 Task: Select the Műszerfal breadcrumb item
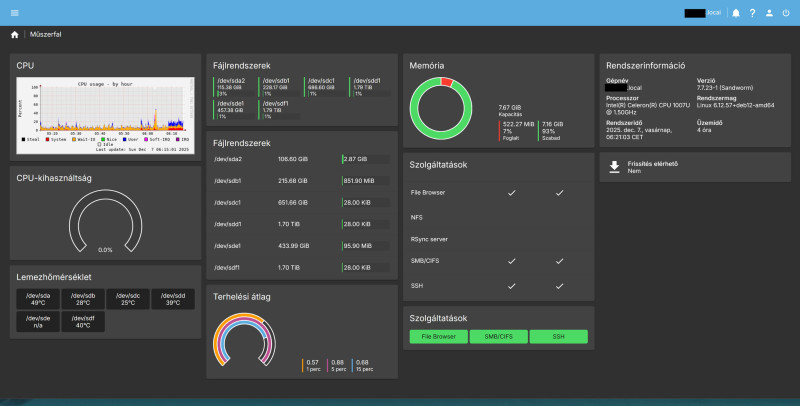click(45, 35)
